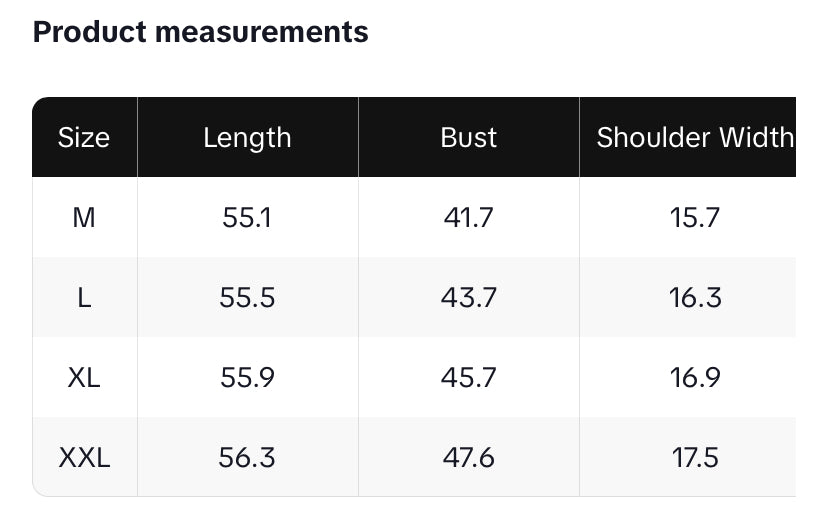828x525 pixels.
Task: Click the 41.7 bust value
Action: pyautogui.click(x=468, y=217)
